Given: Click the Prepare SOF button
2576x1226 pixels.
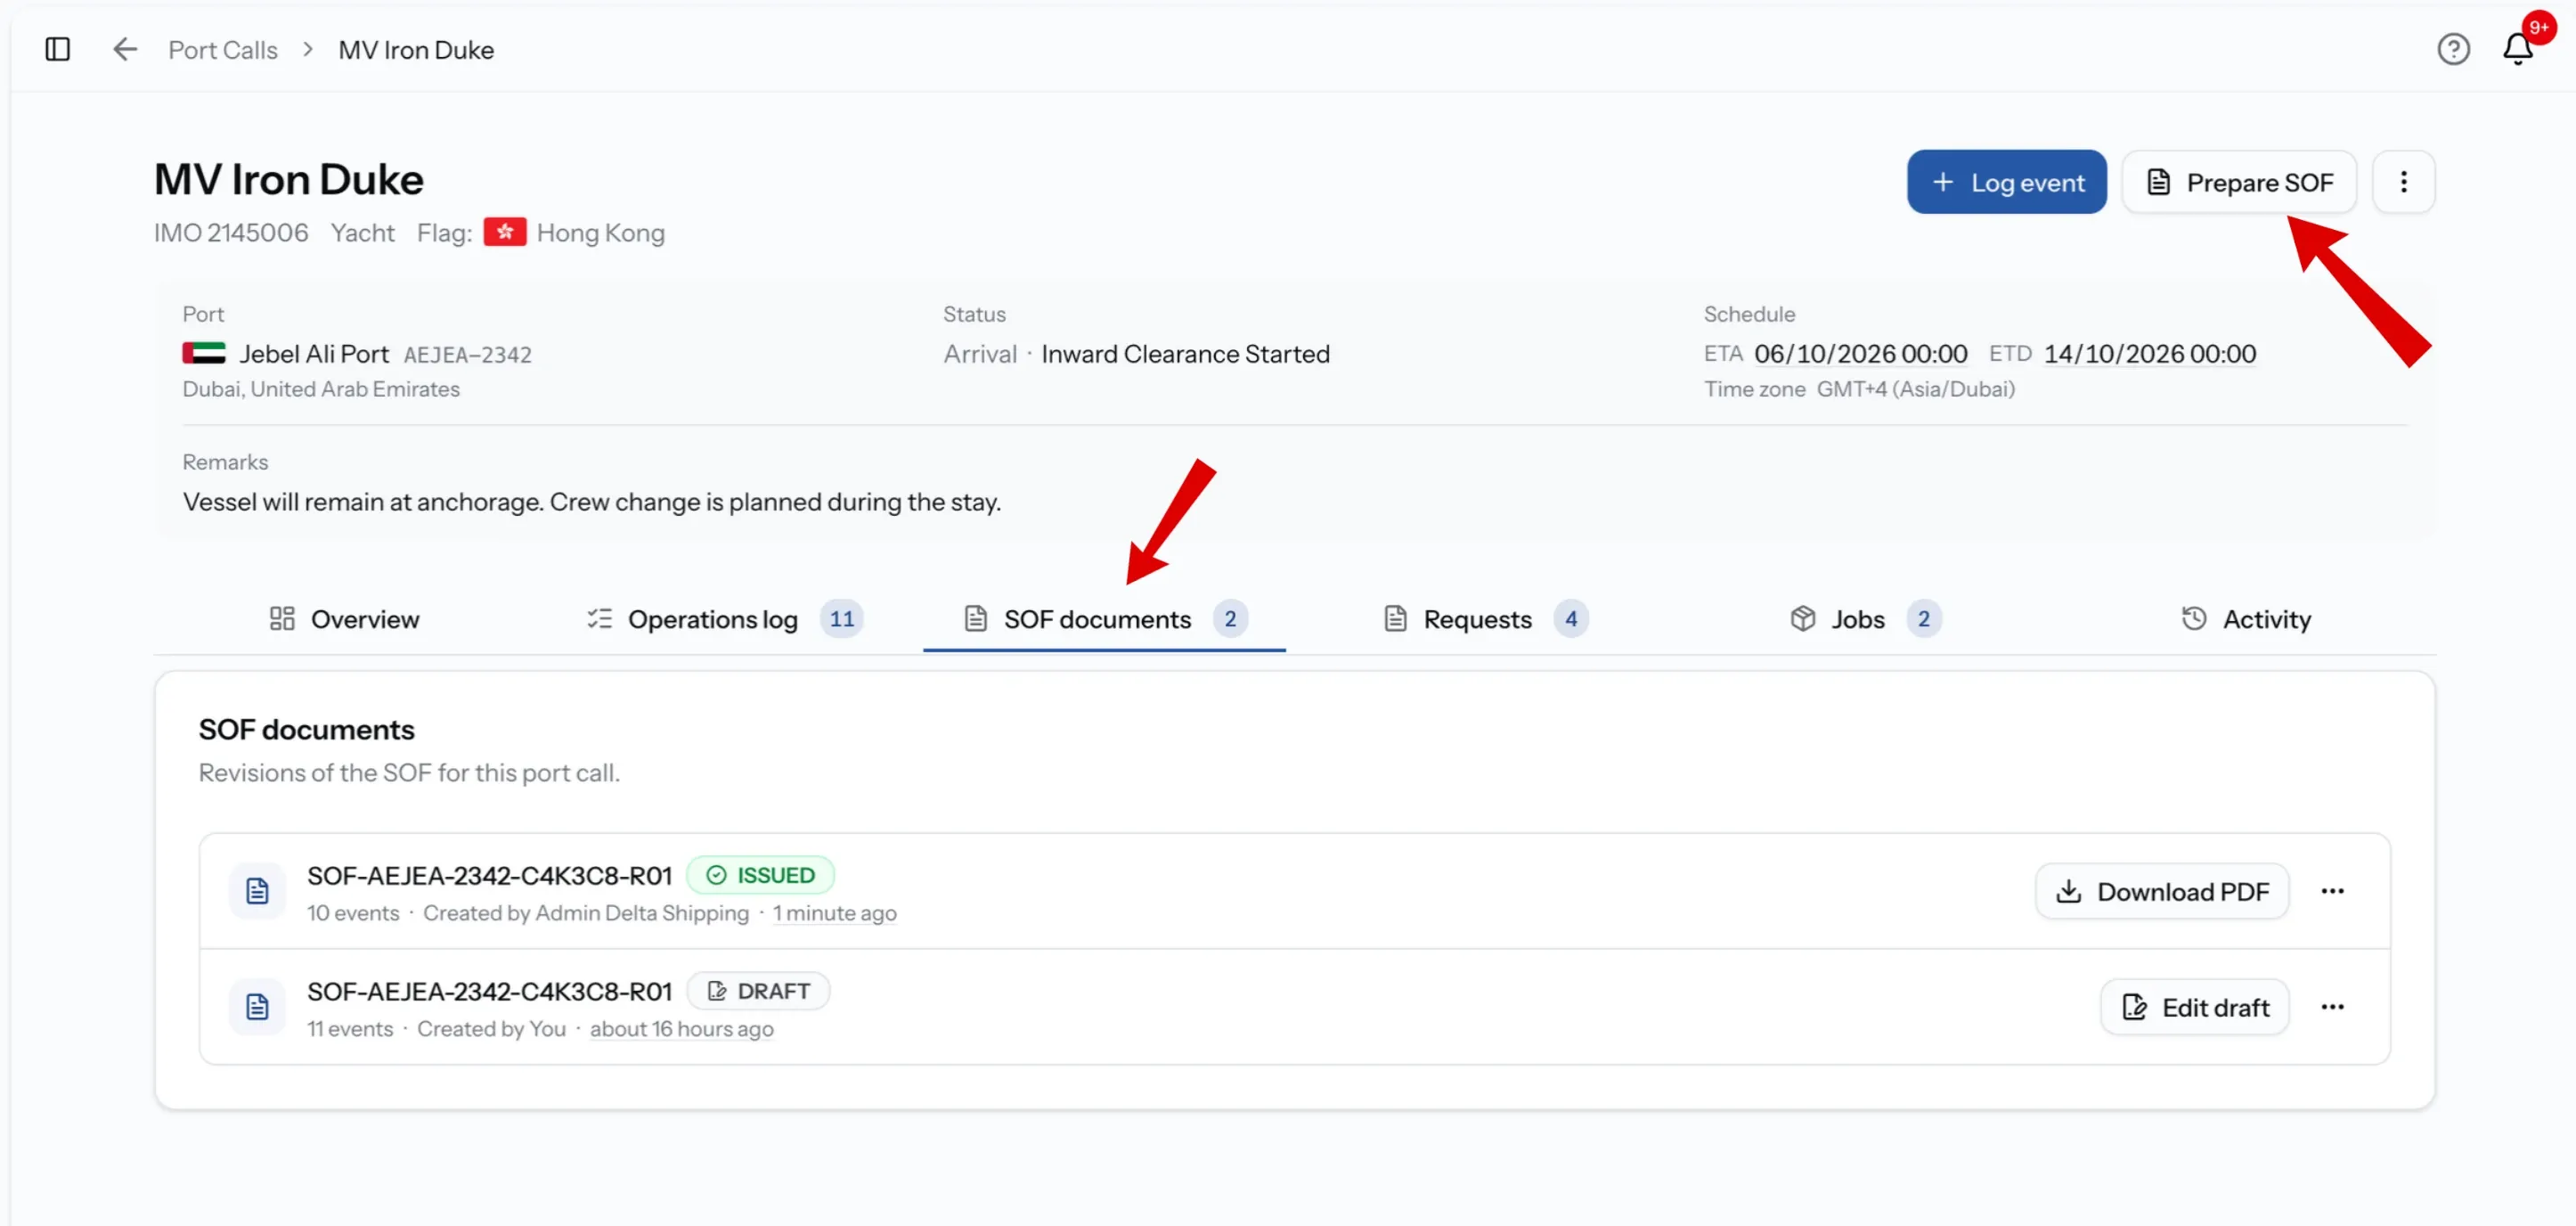Looking at the screenshot, I should 2238,182.
